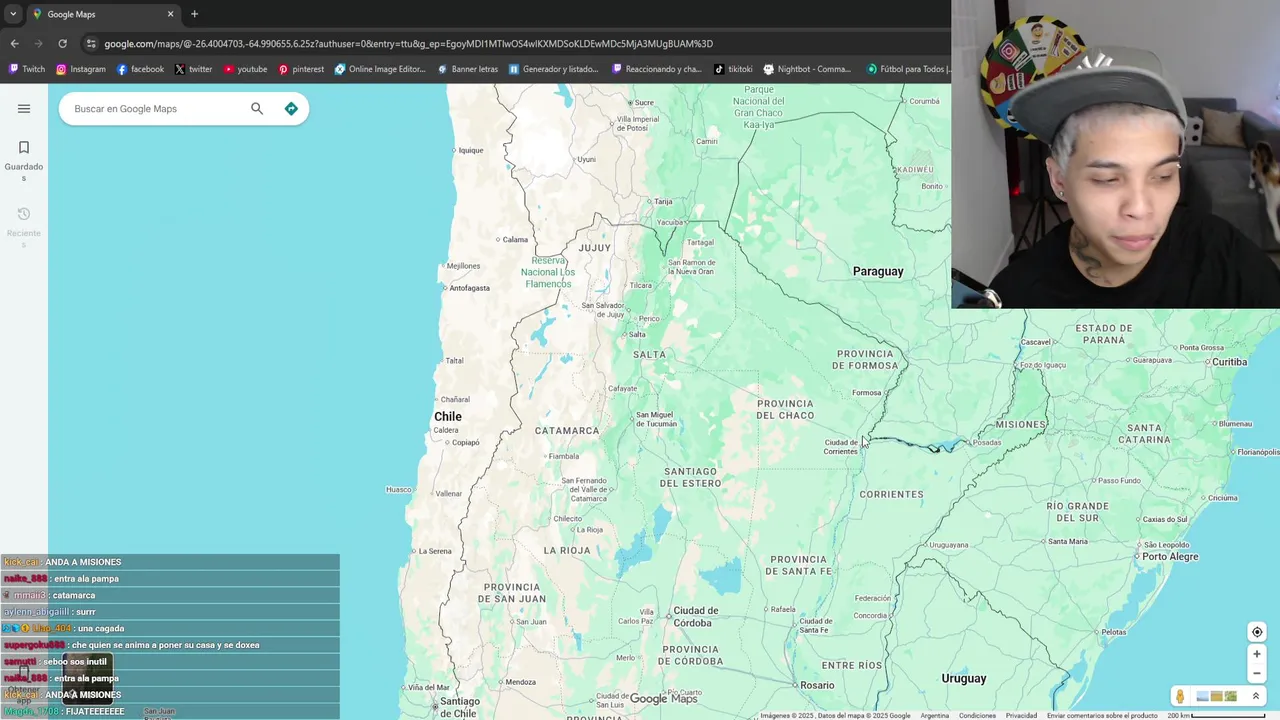This screenshot has height=720, width=1280.
Task: Open the Fútbol para Todos bookmark
Action: coord(908,69)
